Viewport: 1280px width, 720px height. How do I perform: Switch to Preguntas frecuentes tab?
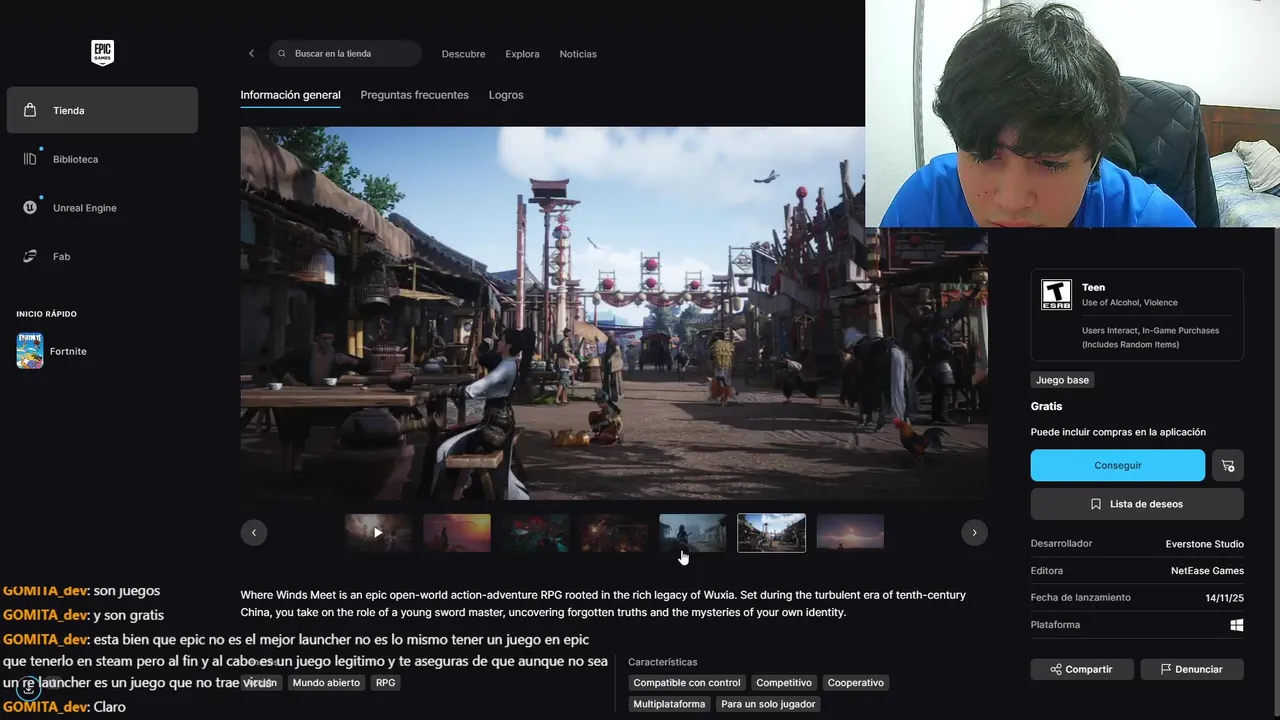pyautogui.click(x=414, y=95)
